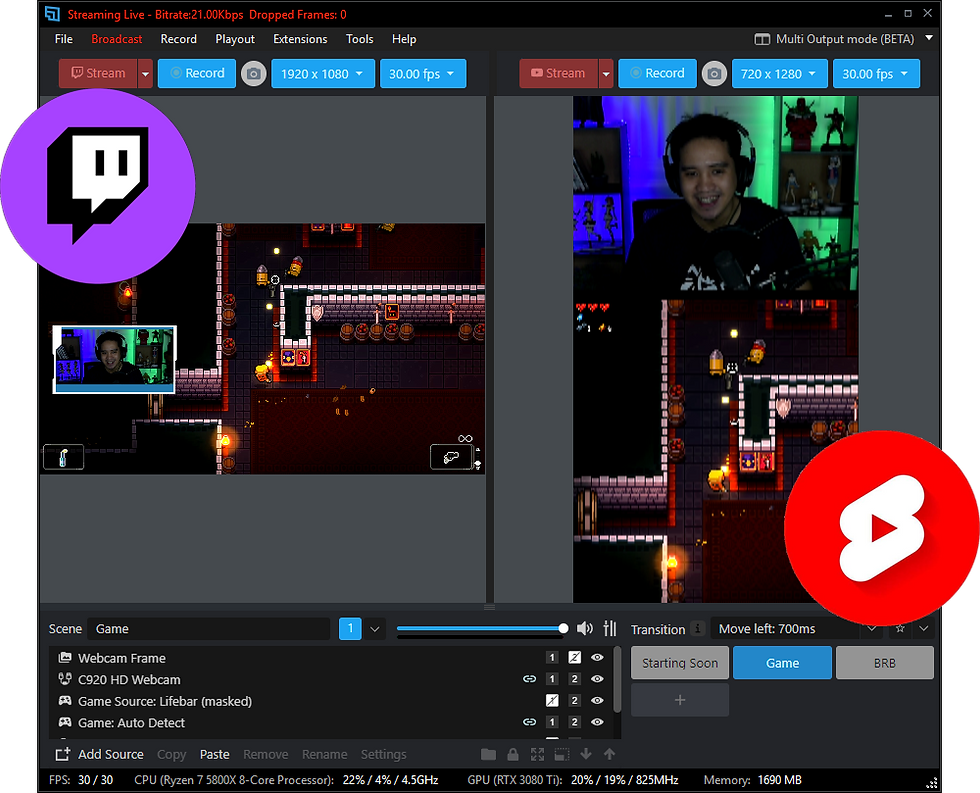The width and height of the screenshot is (980, 793).
Task: Move source up with arrow icon
Action: coord(609,754)
